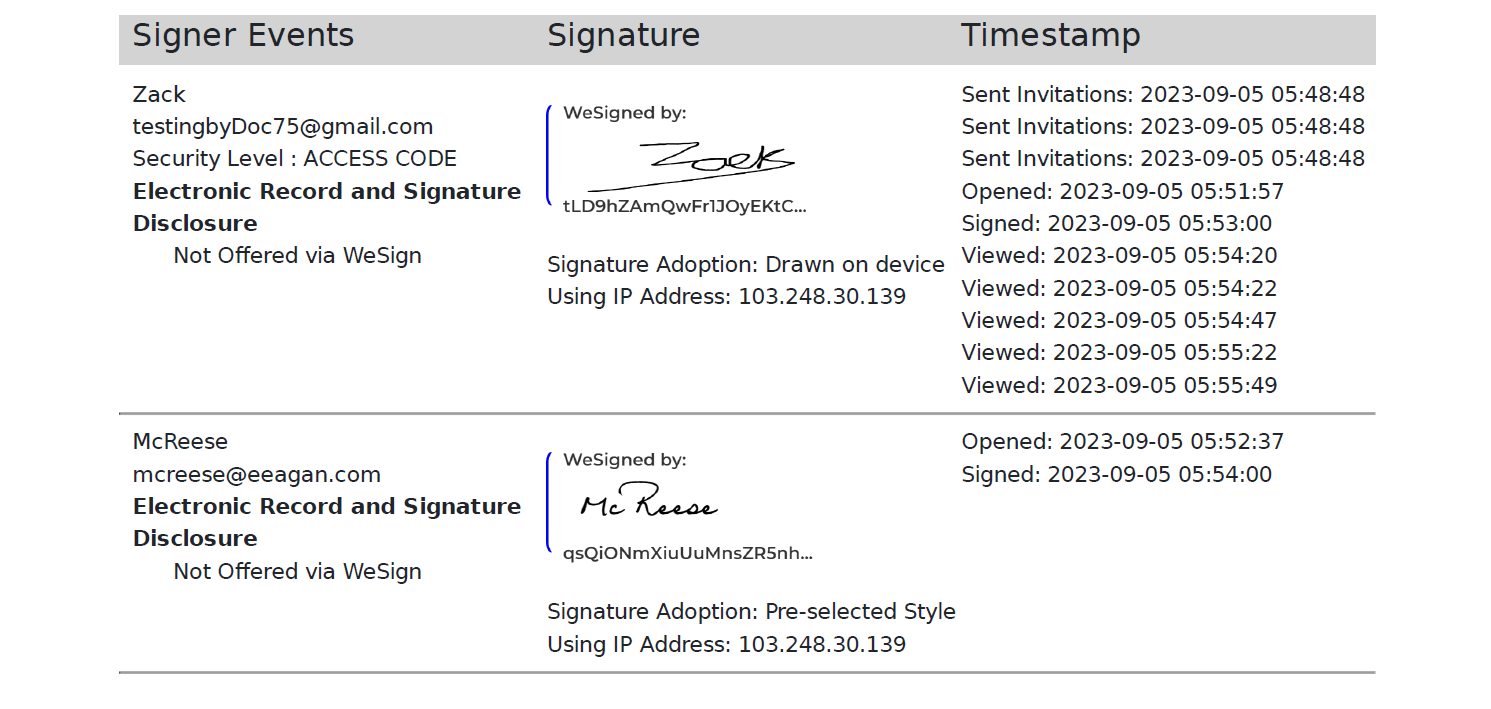Click the signer name McReese

[x=180, y=441]
